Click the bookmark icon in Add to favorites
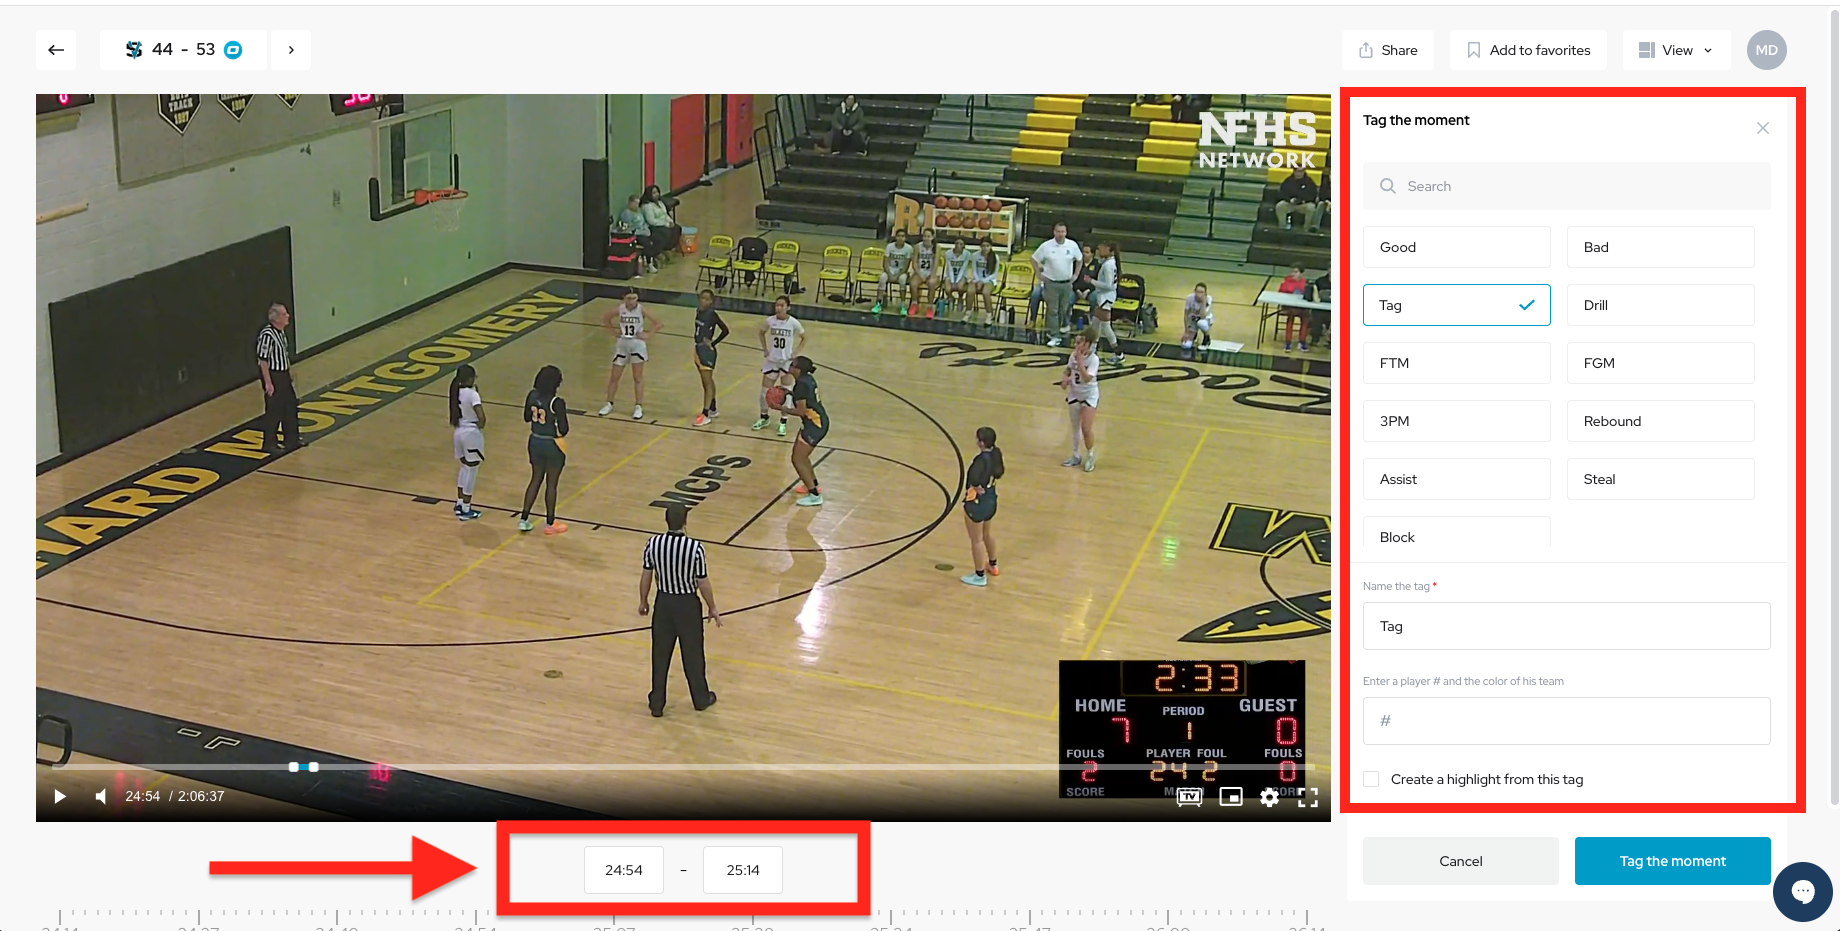The height and width of the screenshot is (931, 1840). [x=1473, y=50]
